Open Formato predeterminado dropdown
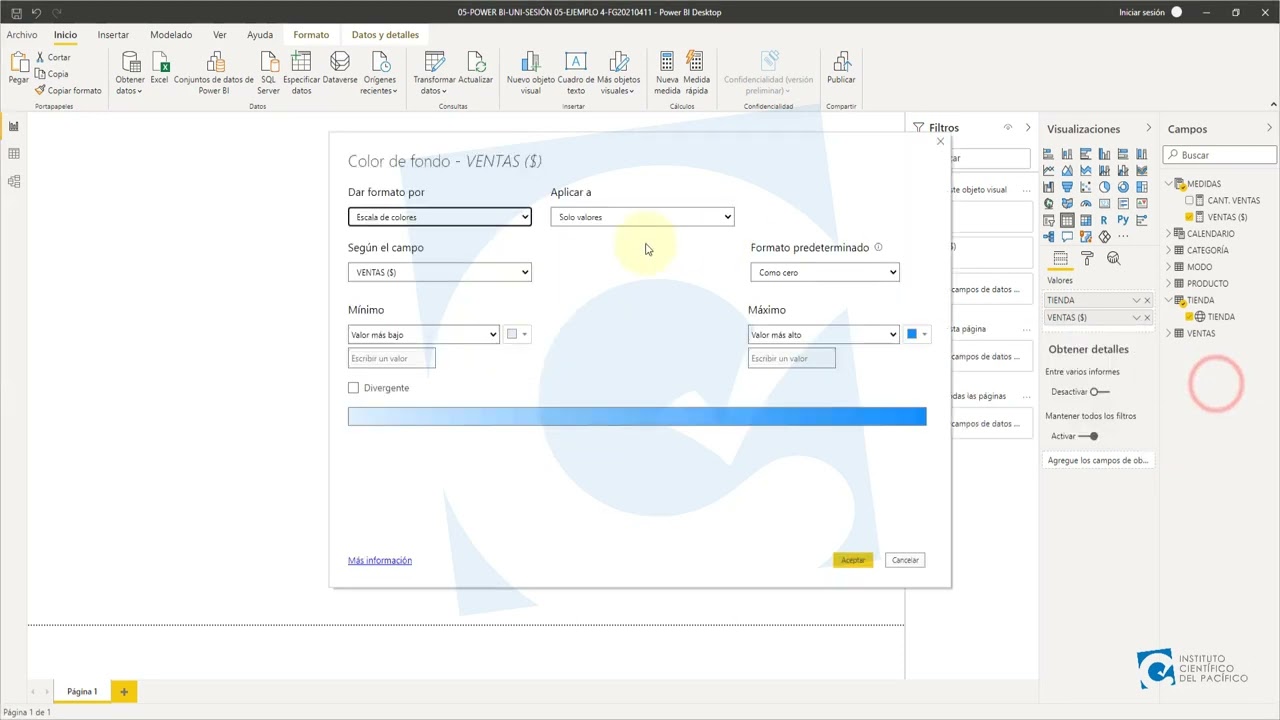Image resolution: width=1280 pixels, height=720 pixels. pos(824,272)
